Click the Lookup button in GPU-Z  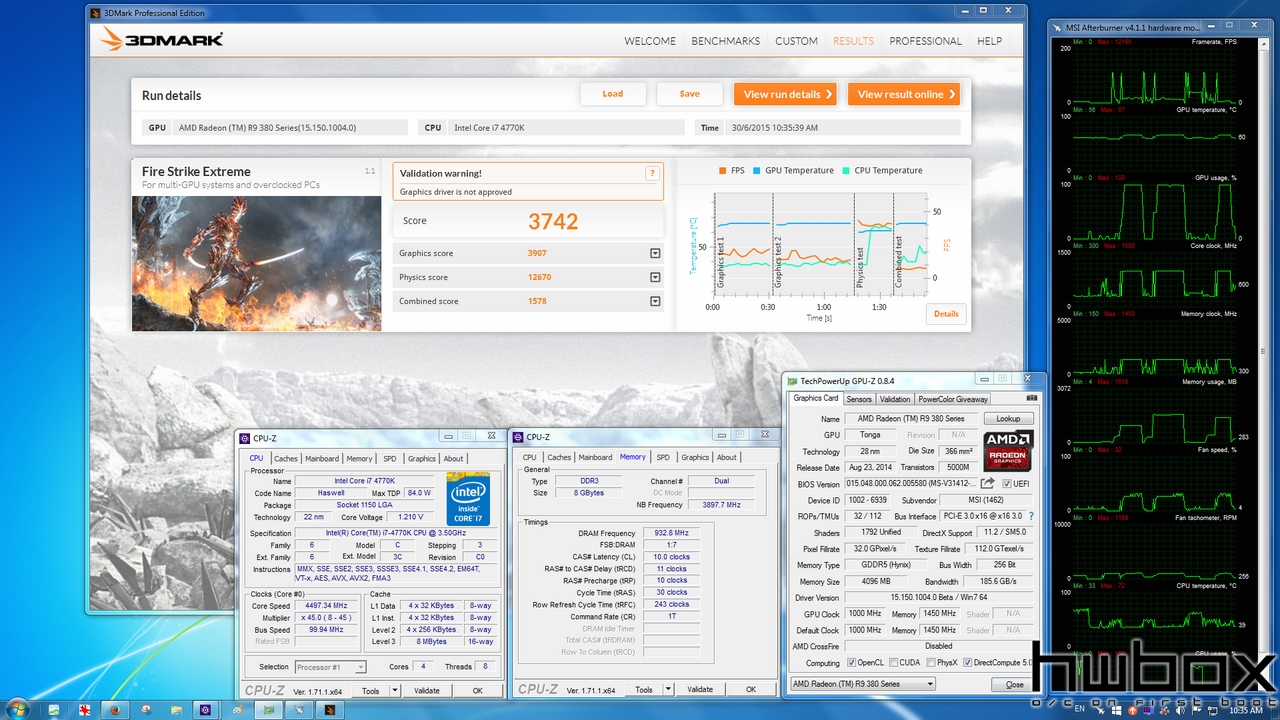[x=1008, y=418]
